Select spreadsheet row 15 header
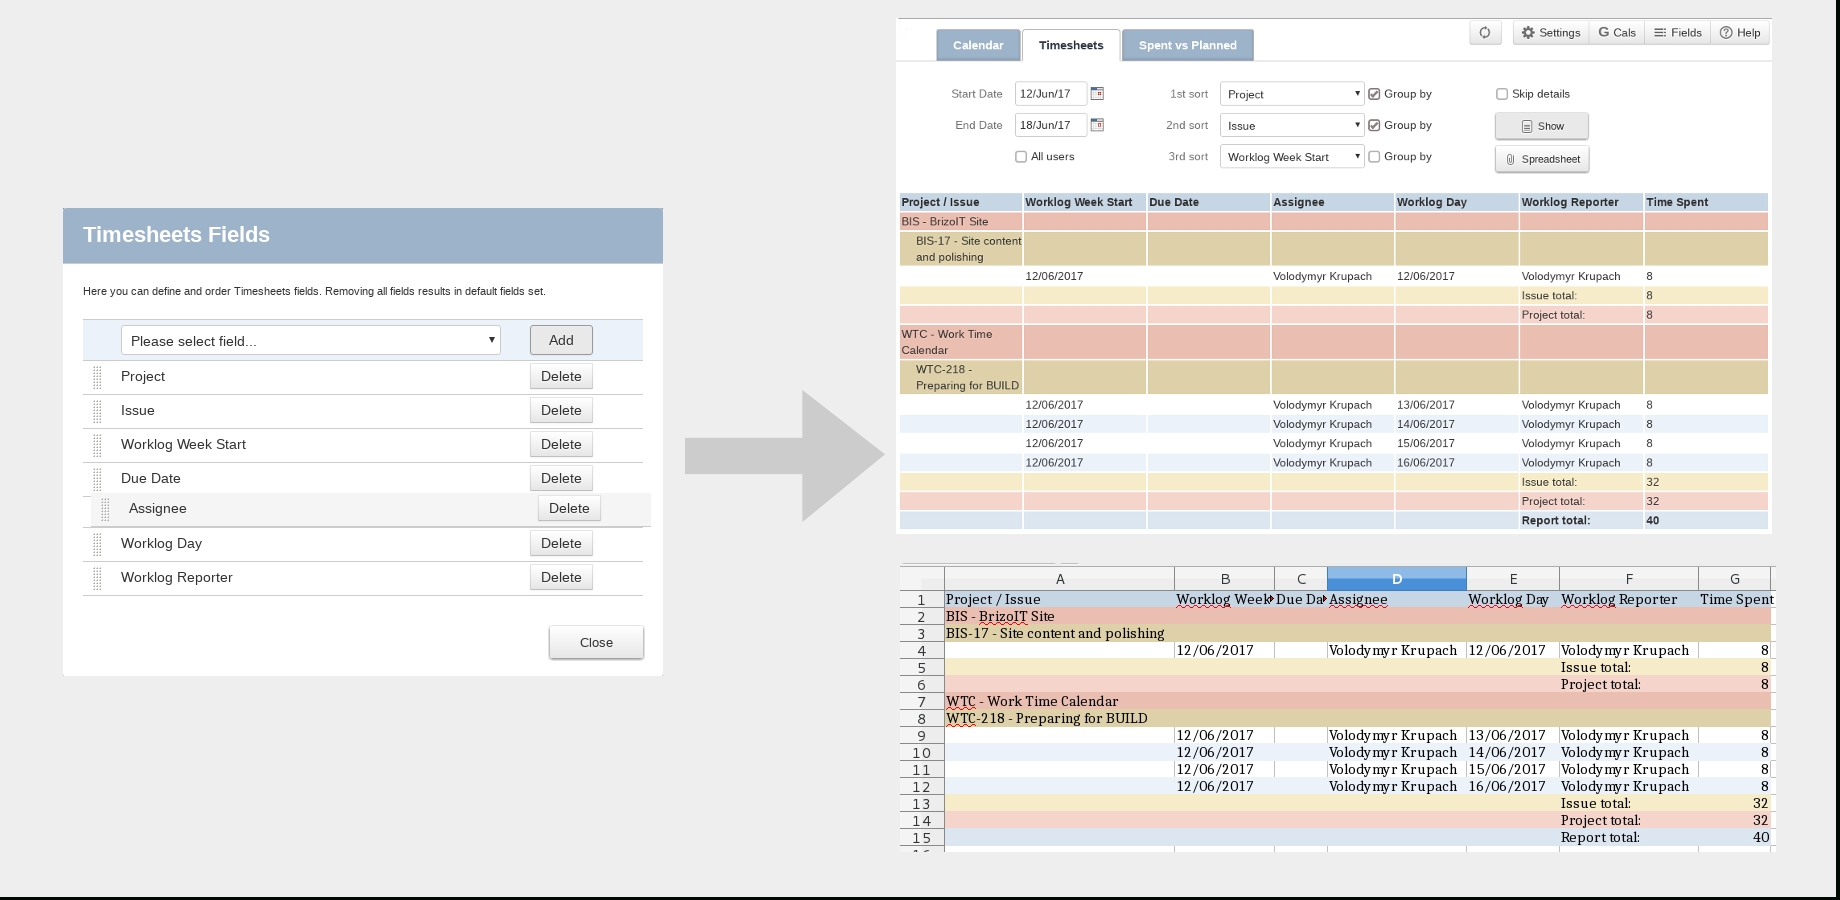Viewport: 1840px width, 900px height. [922, 838]
